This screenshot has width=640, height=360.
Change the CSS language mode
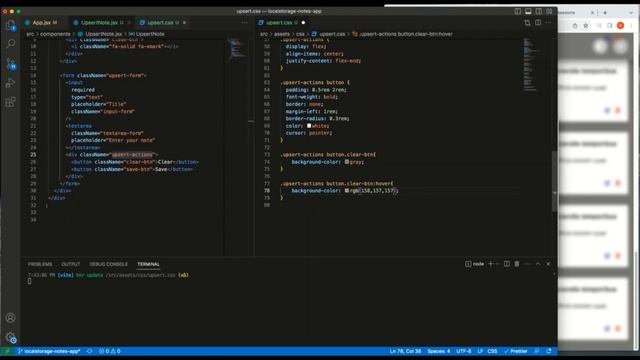point(492,351)
